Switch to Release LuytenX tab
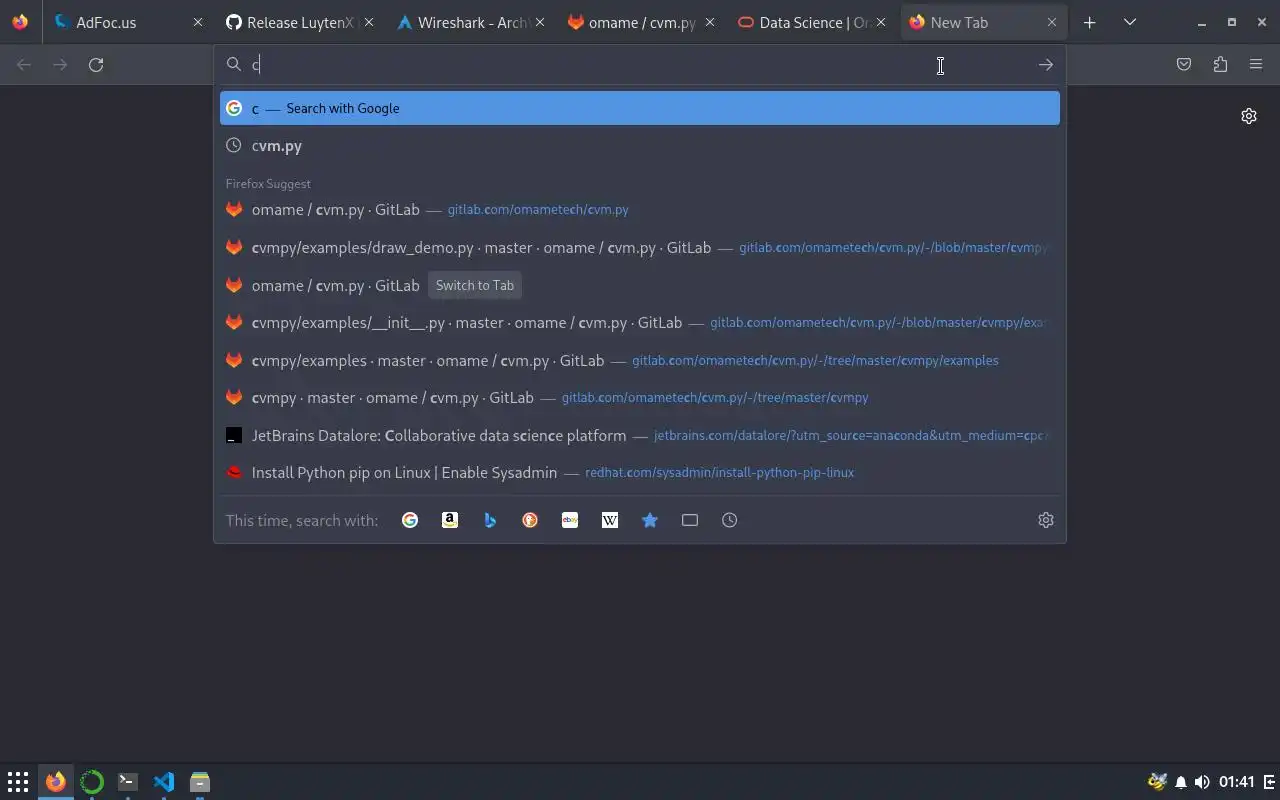Image resolution: width=1280 pixels, height=800 pixels. point(298,22)
